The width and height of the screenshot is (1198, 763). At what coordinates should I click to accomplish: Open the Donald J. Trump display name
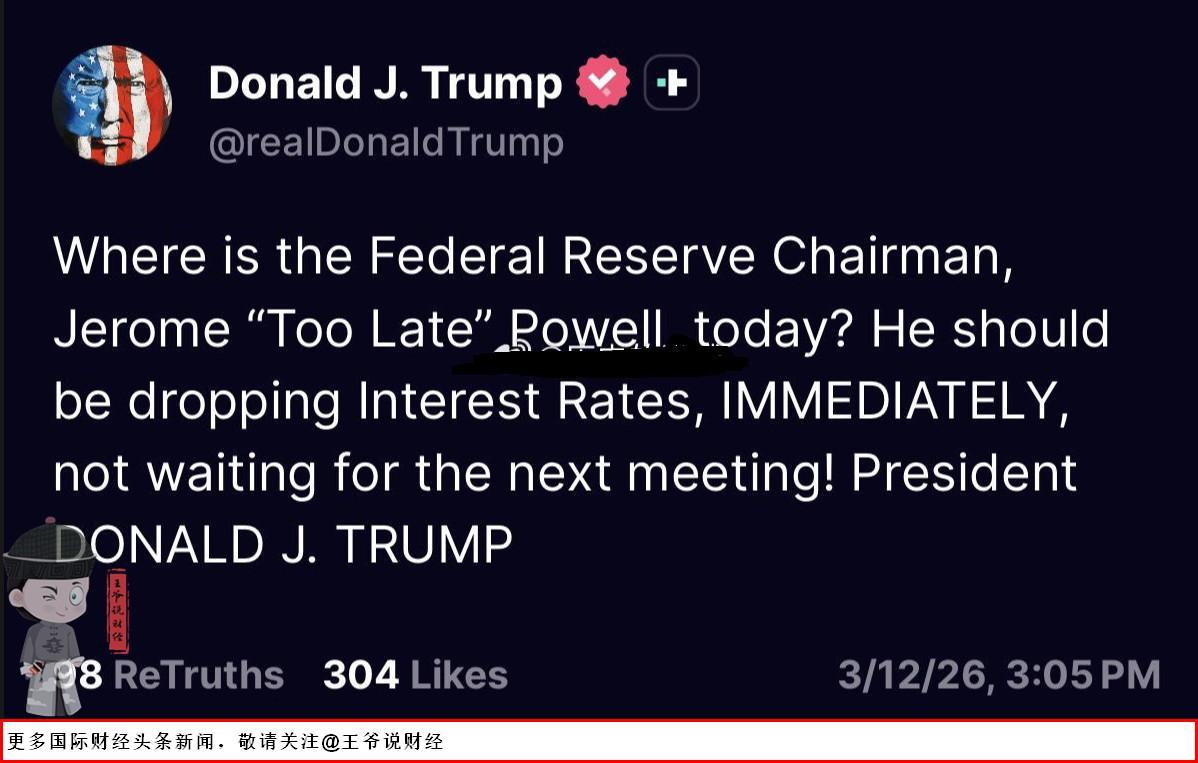[385, 83]
